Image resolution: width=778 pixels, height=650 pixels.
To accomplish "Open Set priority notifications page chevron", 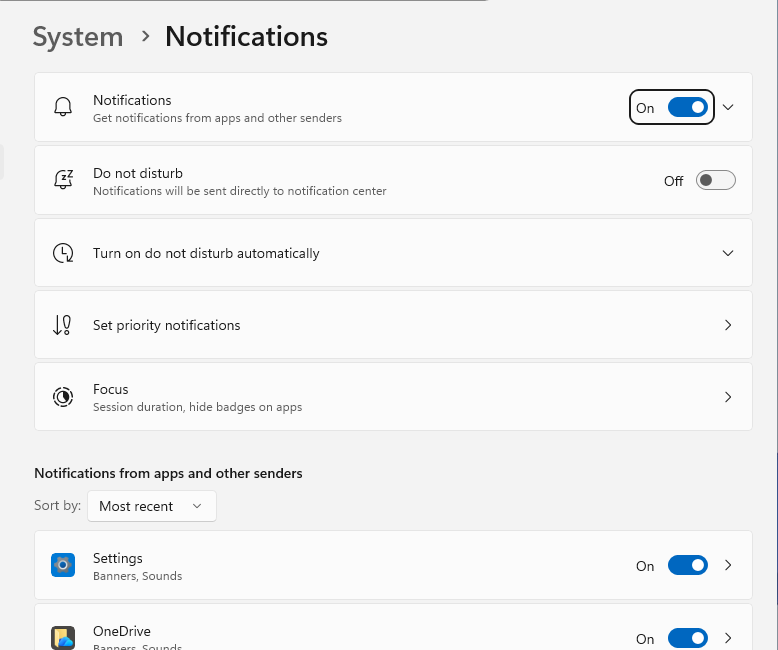I will coord(728,325).
